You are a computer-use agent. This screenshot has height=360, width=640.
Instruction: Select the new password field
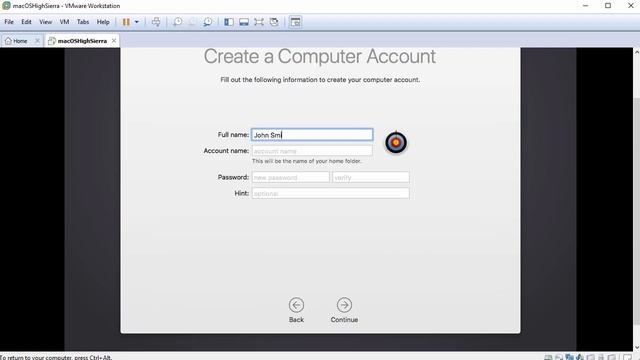click(x=290, y=177)
